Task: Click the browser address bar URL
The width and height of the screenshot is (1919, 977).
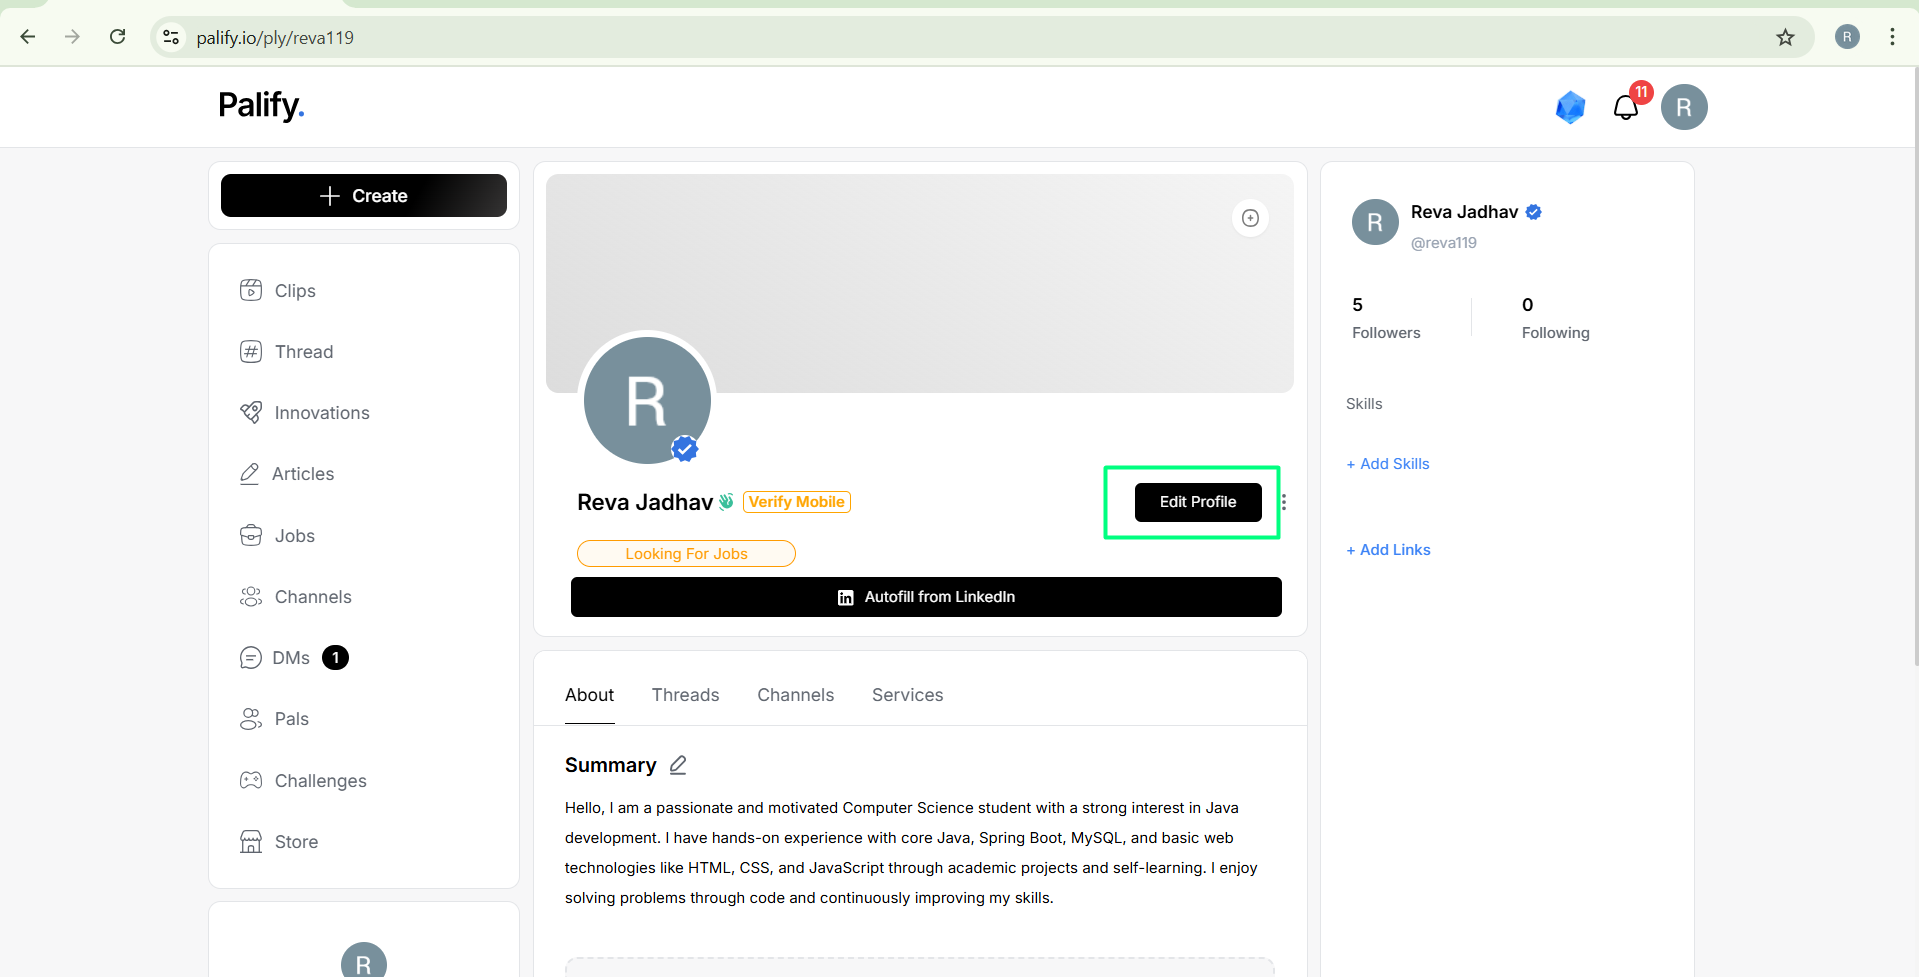Action: click(x=275, y=38)
